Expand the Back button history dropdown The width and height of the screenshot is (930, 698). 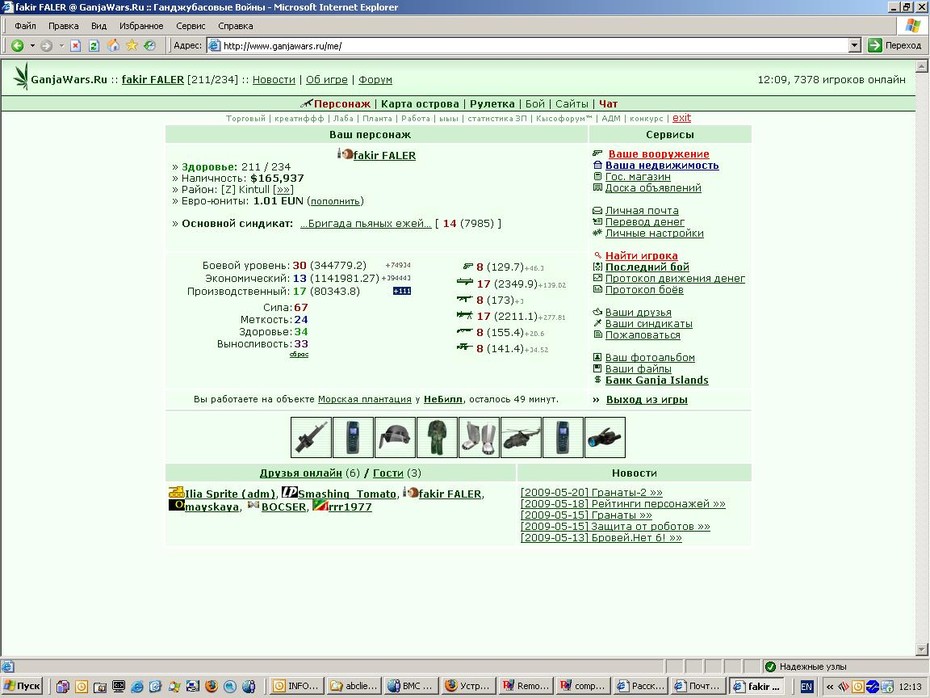(33, 46)
